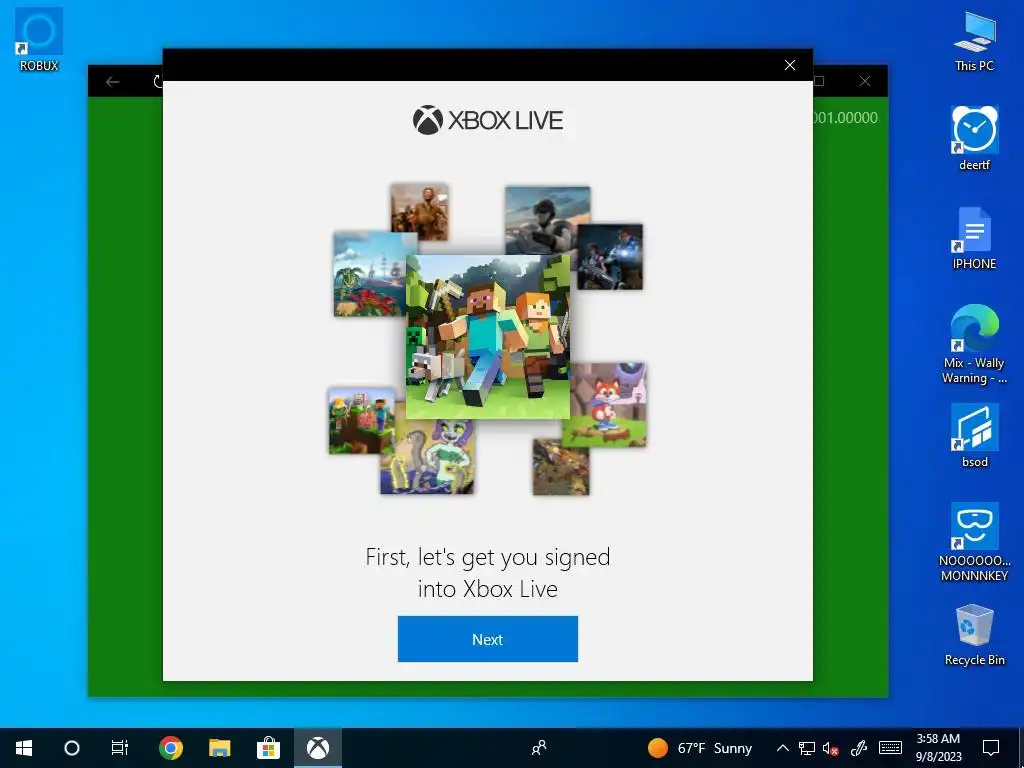Open Task View in the taskbar
This screenshot has height=768, width=1024.
click(x=120, y=748)
